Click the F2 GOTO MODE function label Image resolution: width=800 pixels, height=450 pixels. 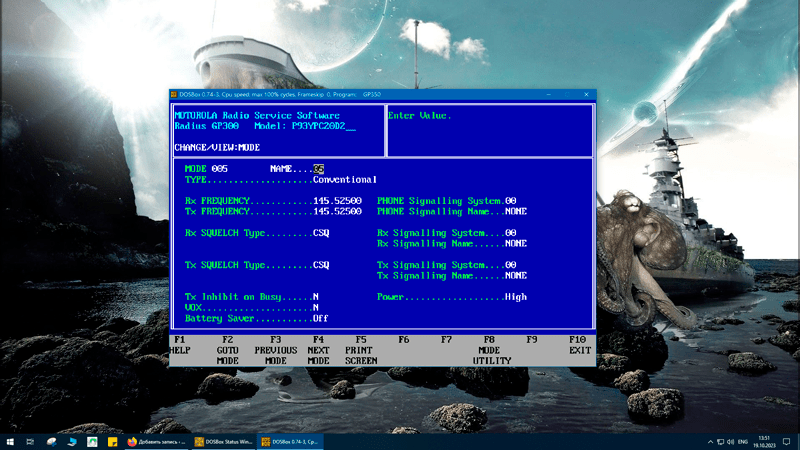228,350
